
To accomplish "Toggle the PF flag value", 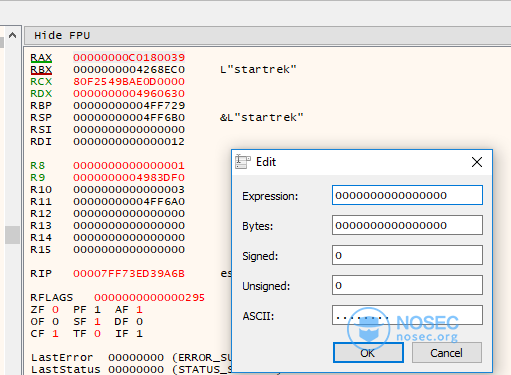I will pos(97,310).
